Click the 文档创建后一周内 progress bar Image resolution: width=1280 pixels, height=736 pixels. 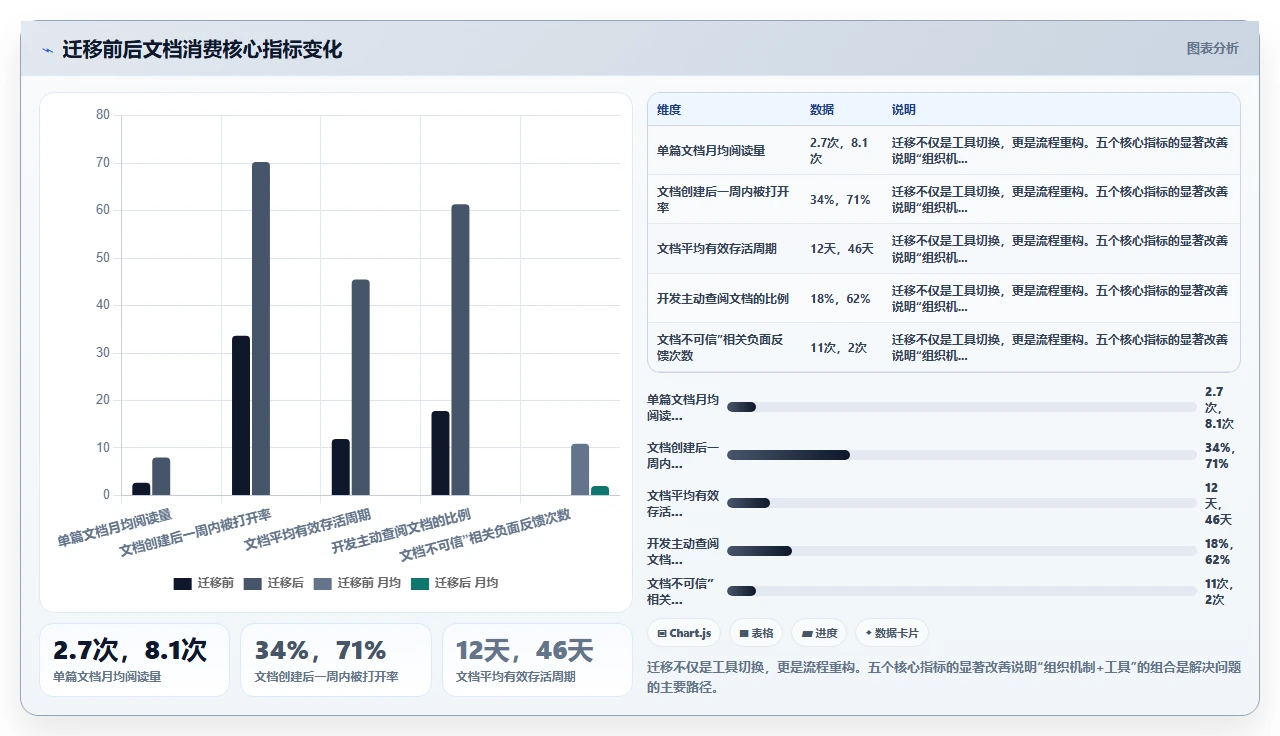[961, 455]
